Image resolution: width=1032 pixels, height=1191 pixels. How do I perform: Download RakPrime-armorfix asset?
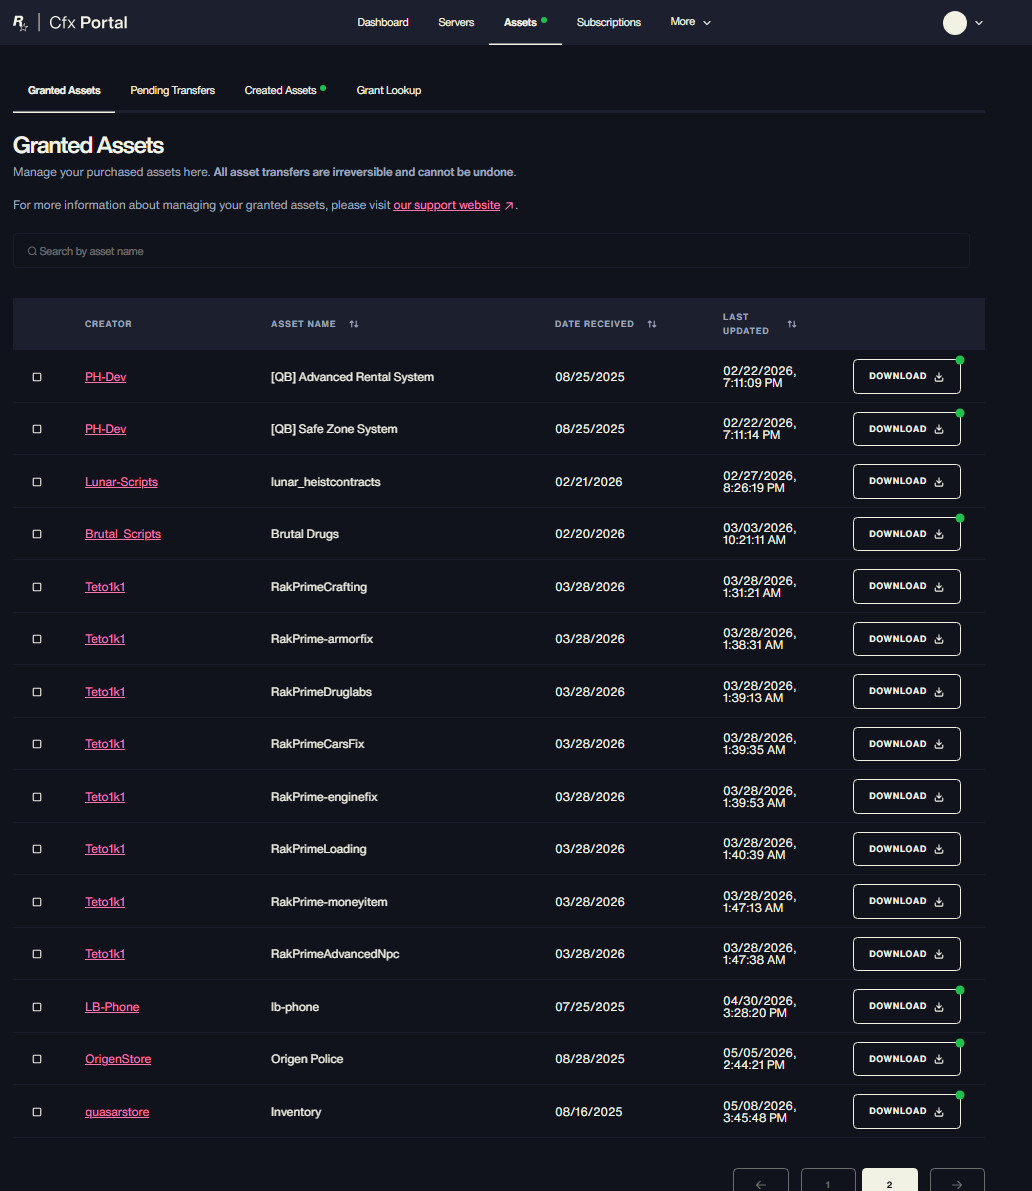click(907, 639)
